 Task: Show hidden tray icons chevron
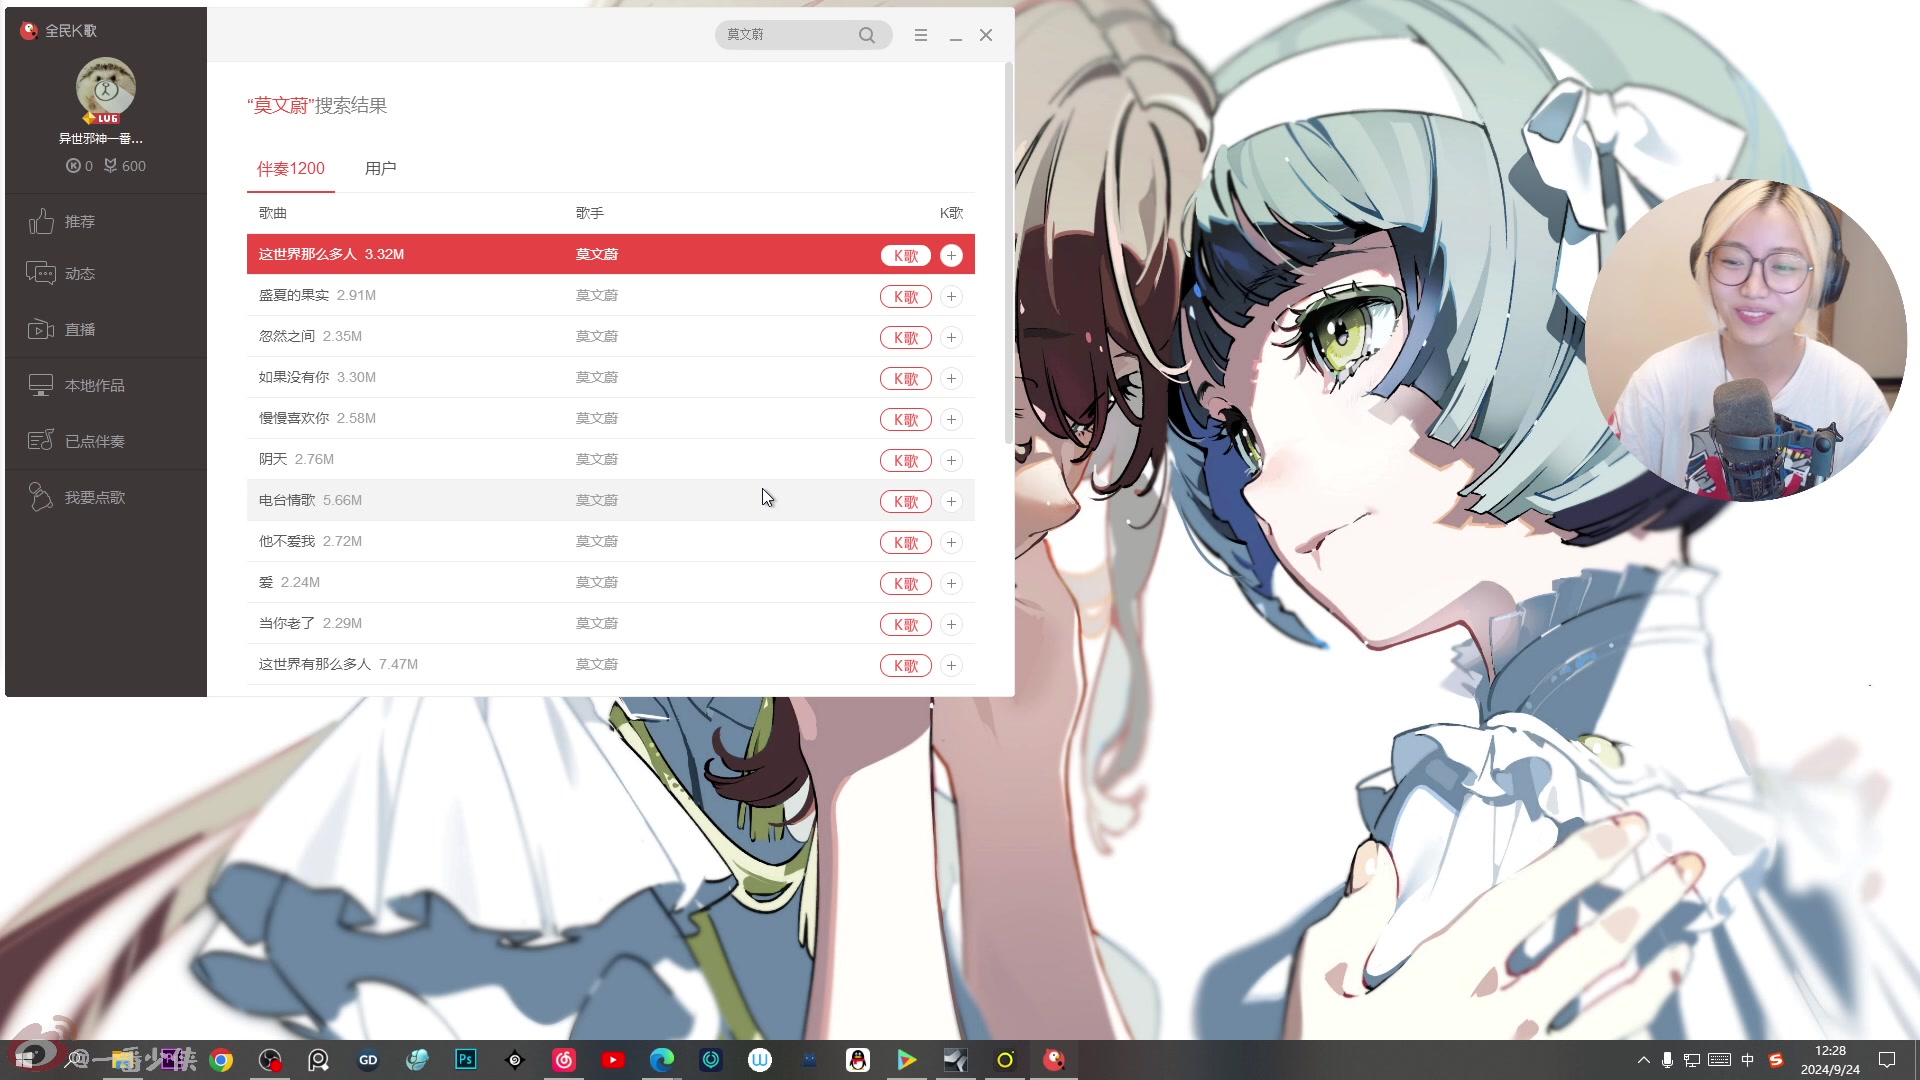(x=1643, y=1060)
